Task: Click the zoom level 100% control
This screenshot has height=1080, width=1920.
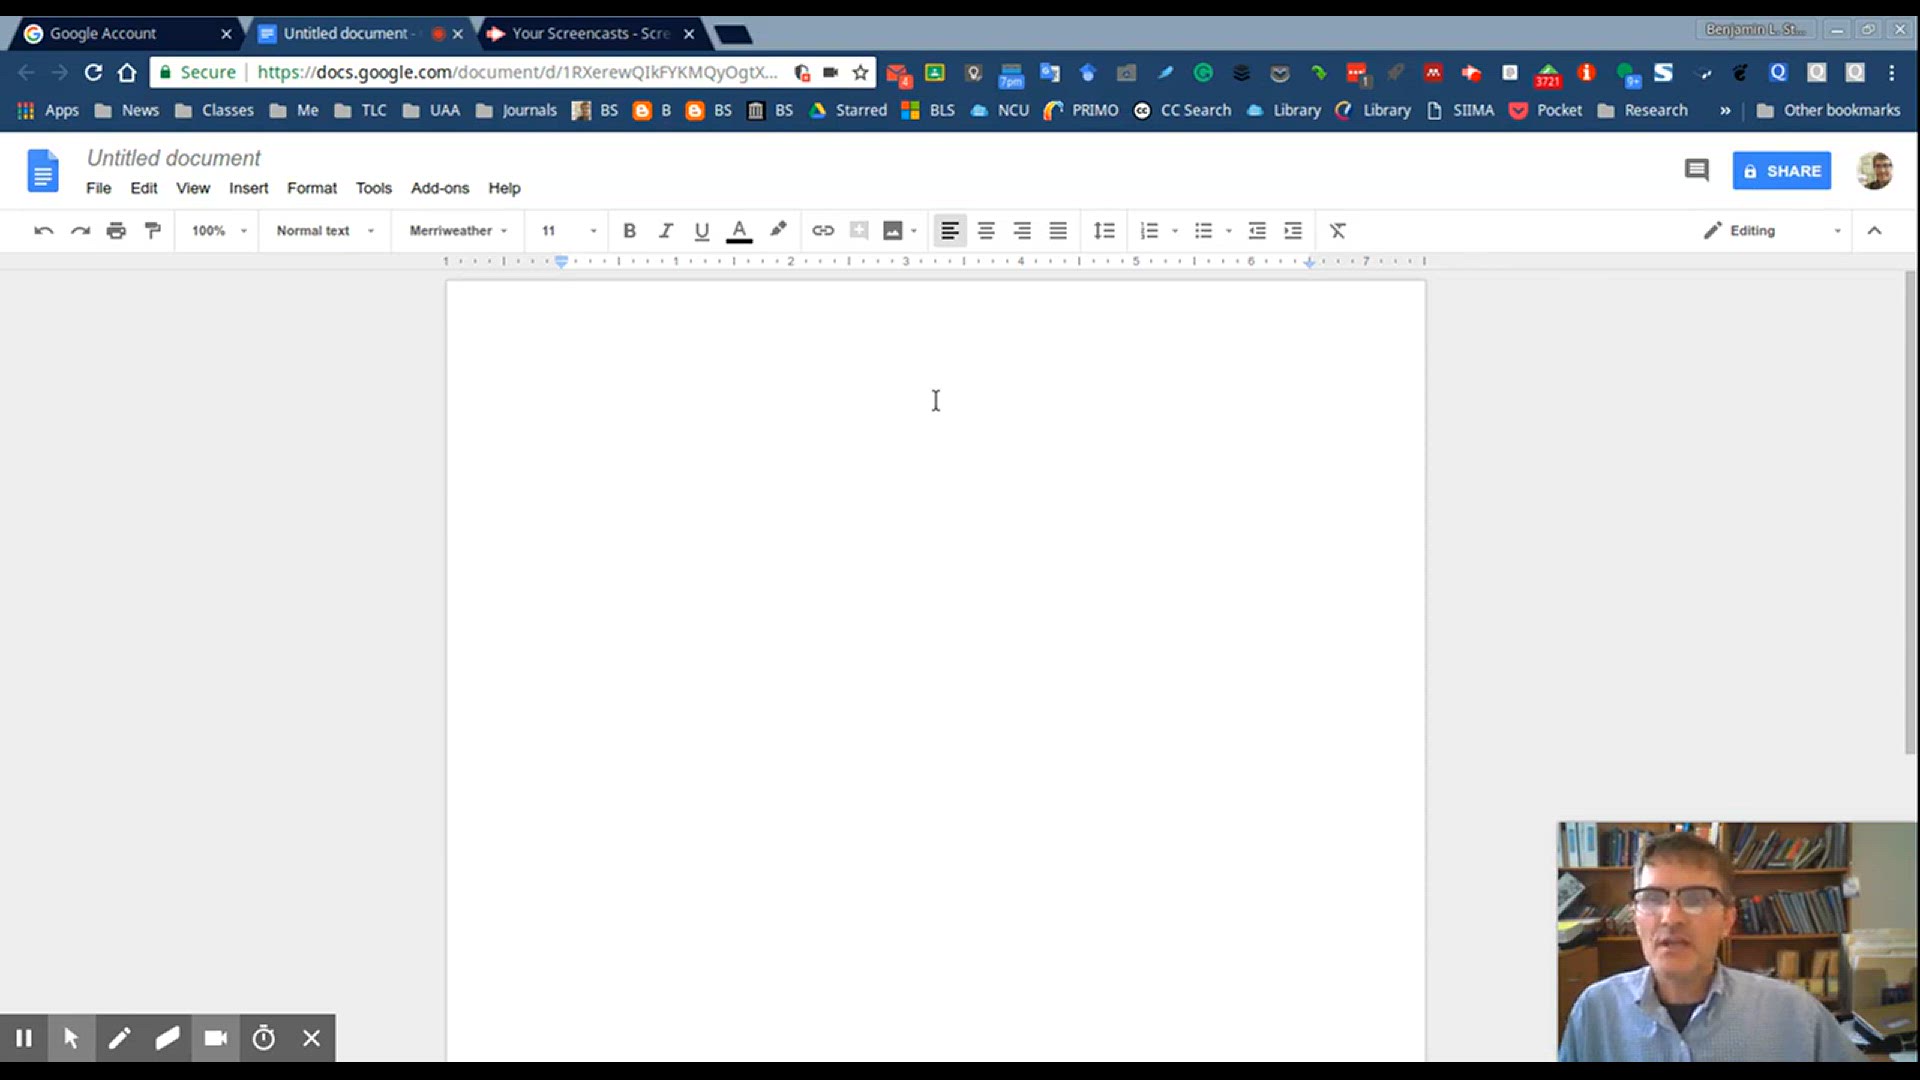Action: (216, 231)
